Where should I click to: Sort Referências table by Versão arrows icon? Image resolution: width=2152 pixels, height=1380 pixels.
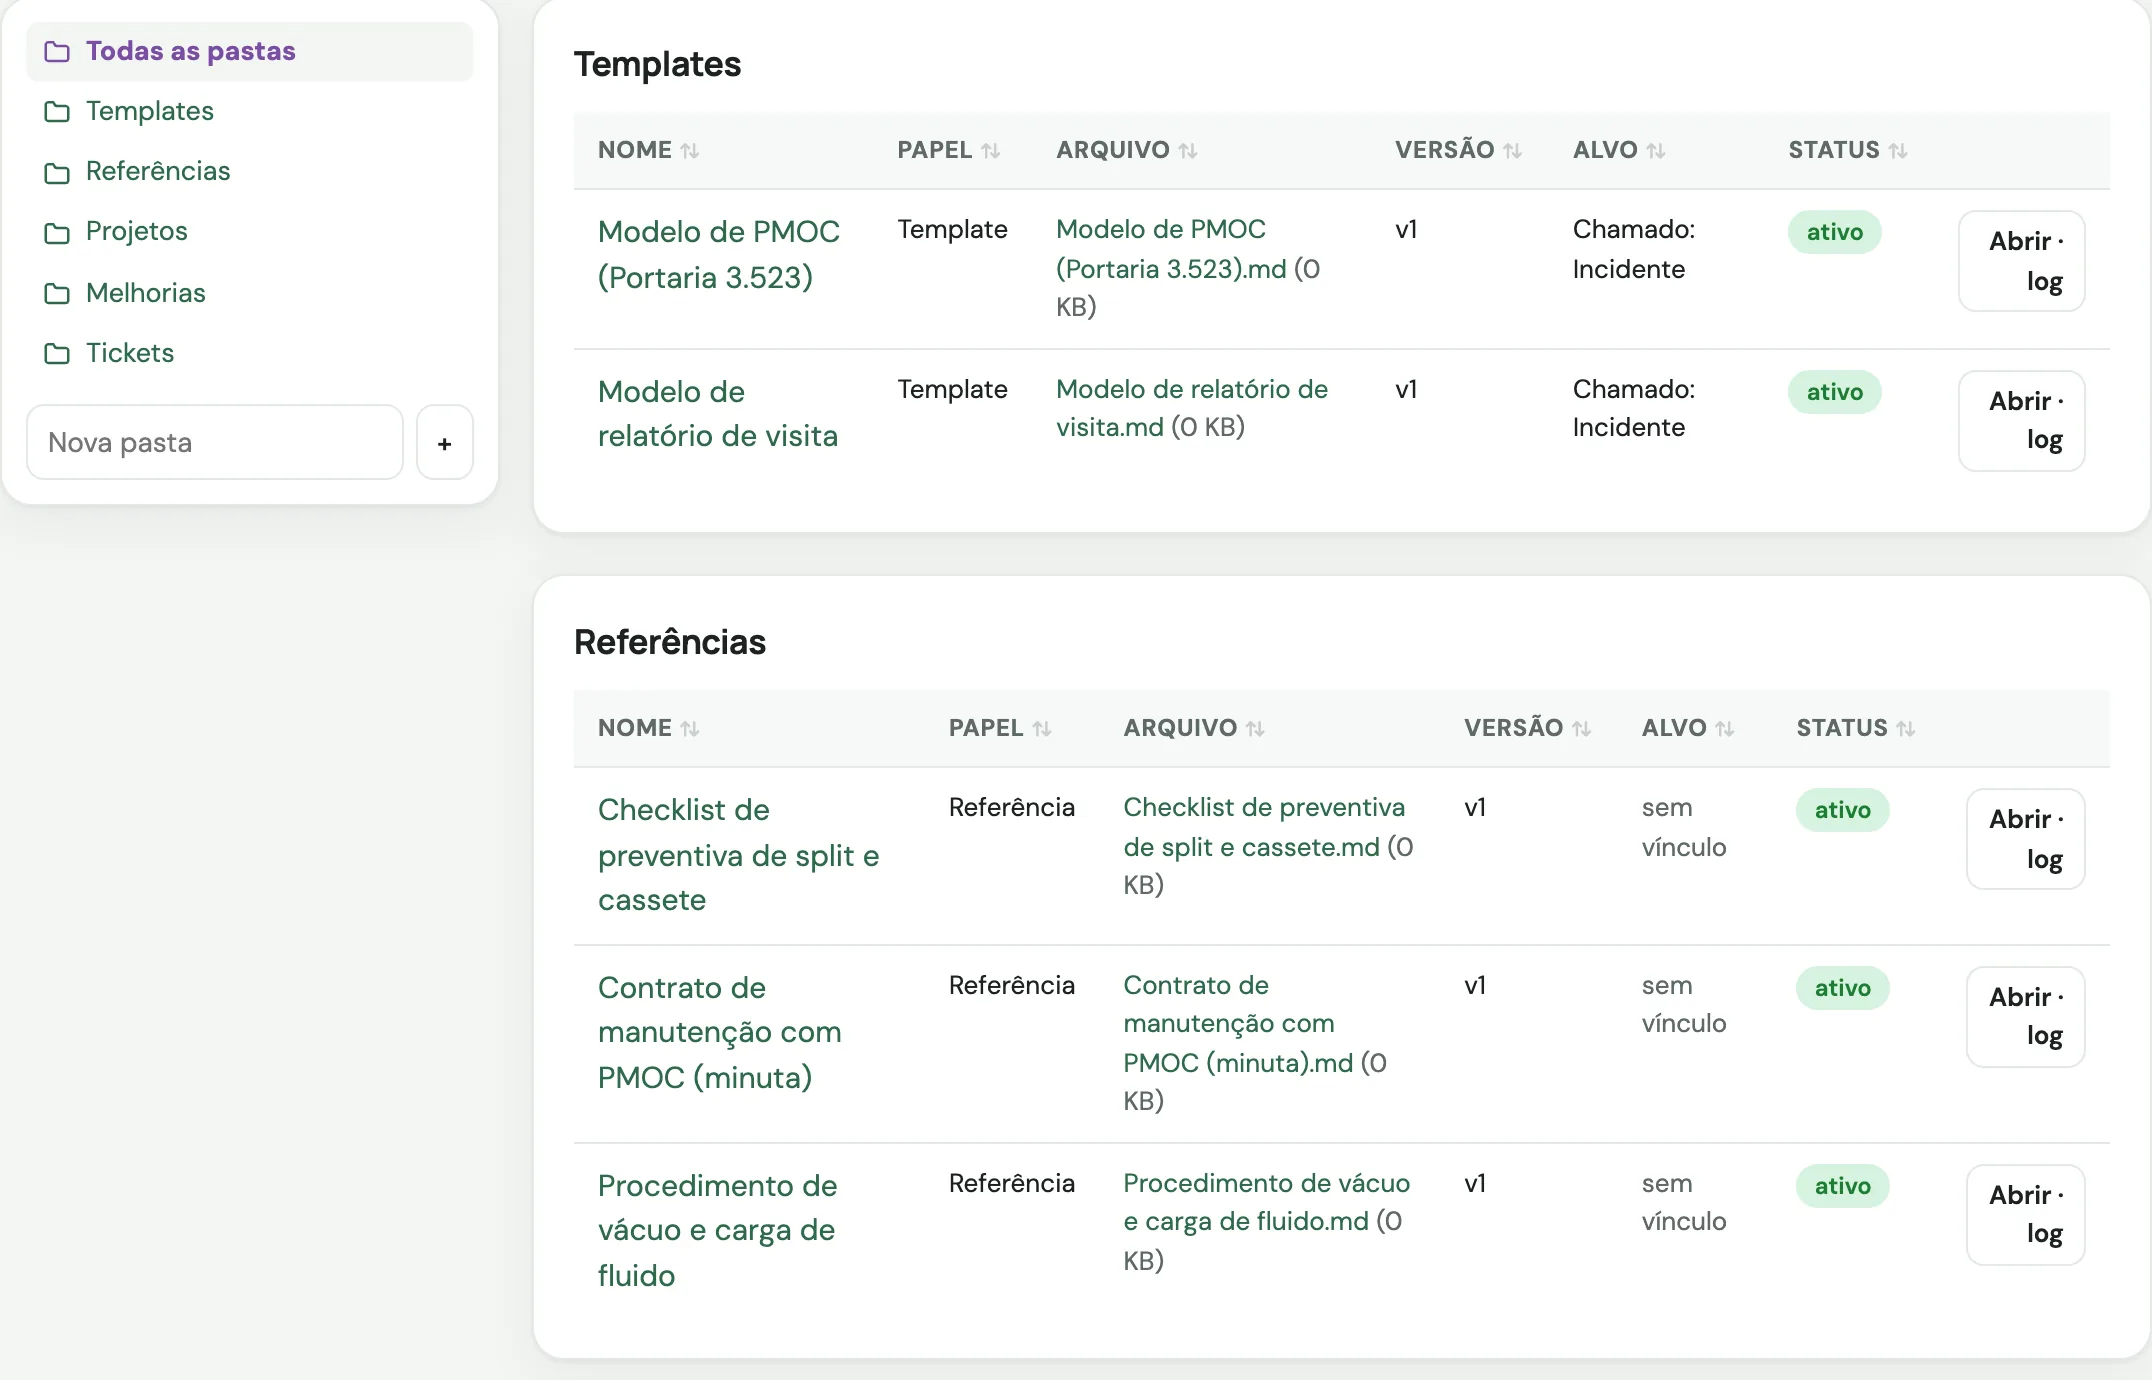pyautogui.click(x=1581, y=729)
